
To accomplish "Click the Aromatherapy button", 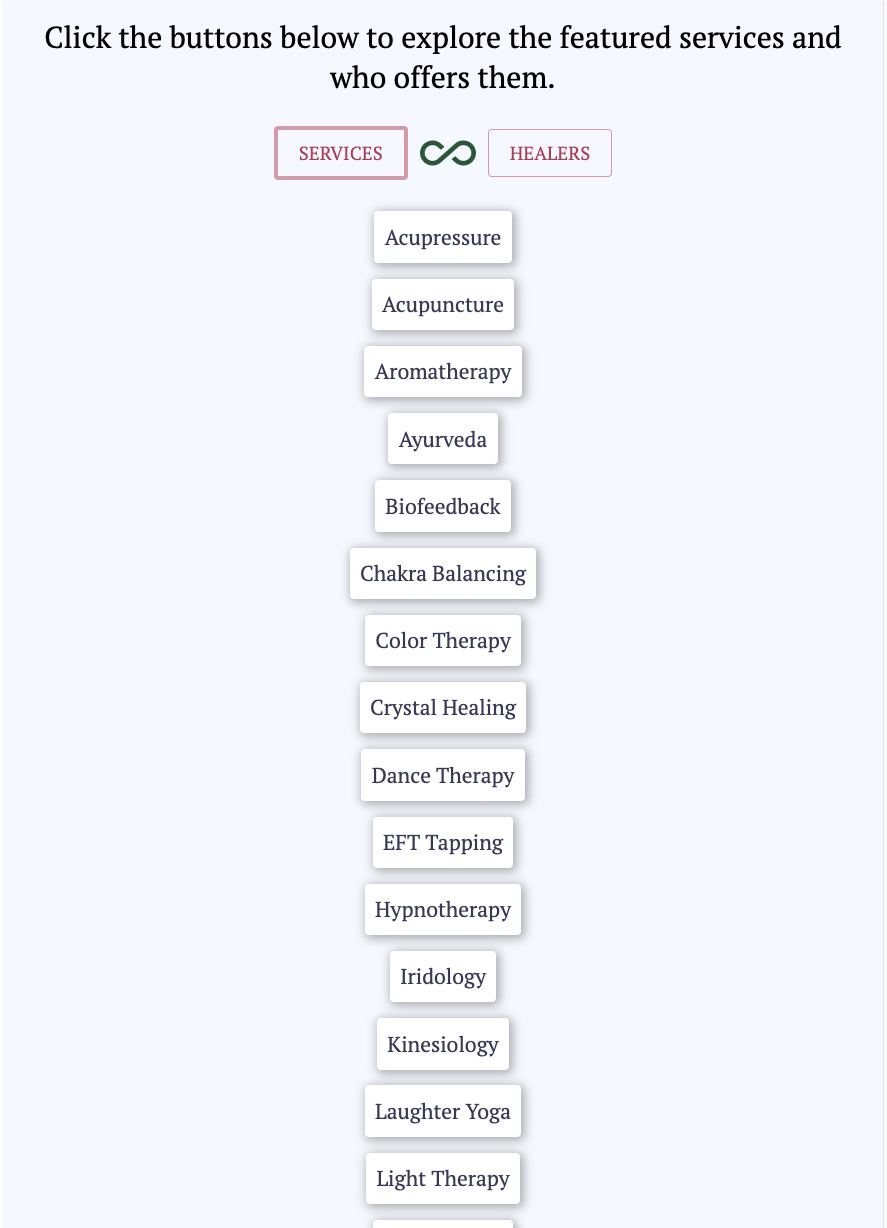I will coord(442,371).
